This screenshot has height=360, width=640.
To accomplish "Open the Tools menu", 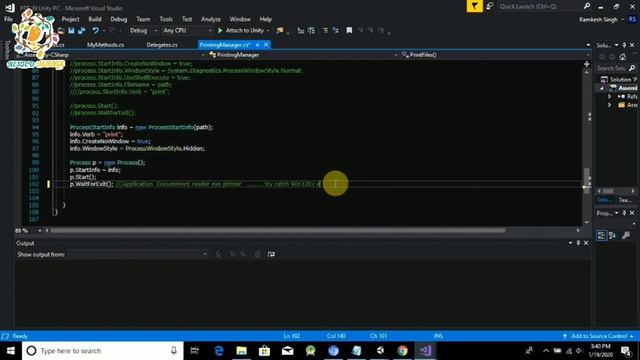I will coord(166,19).
